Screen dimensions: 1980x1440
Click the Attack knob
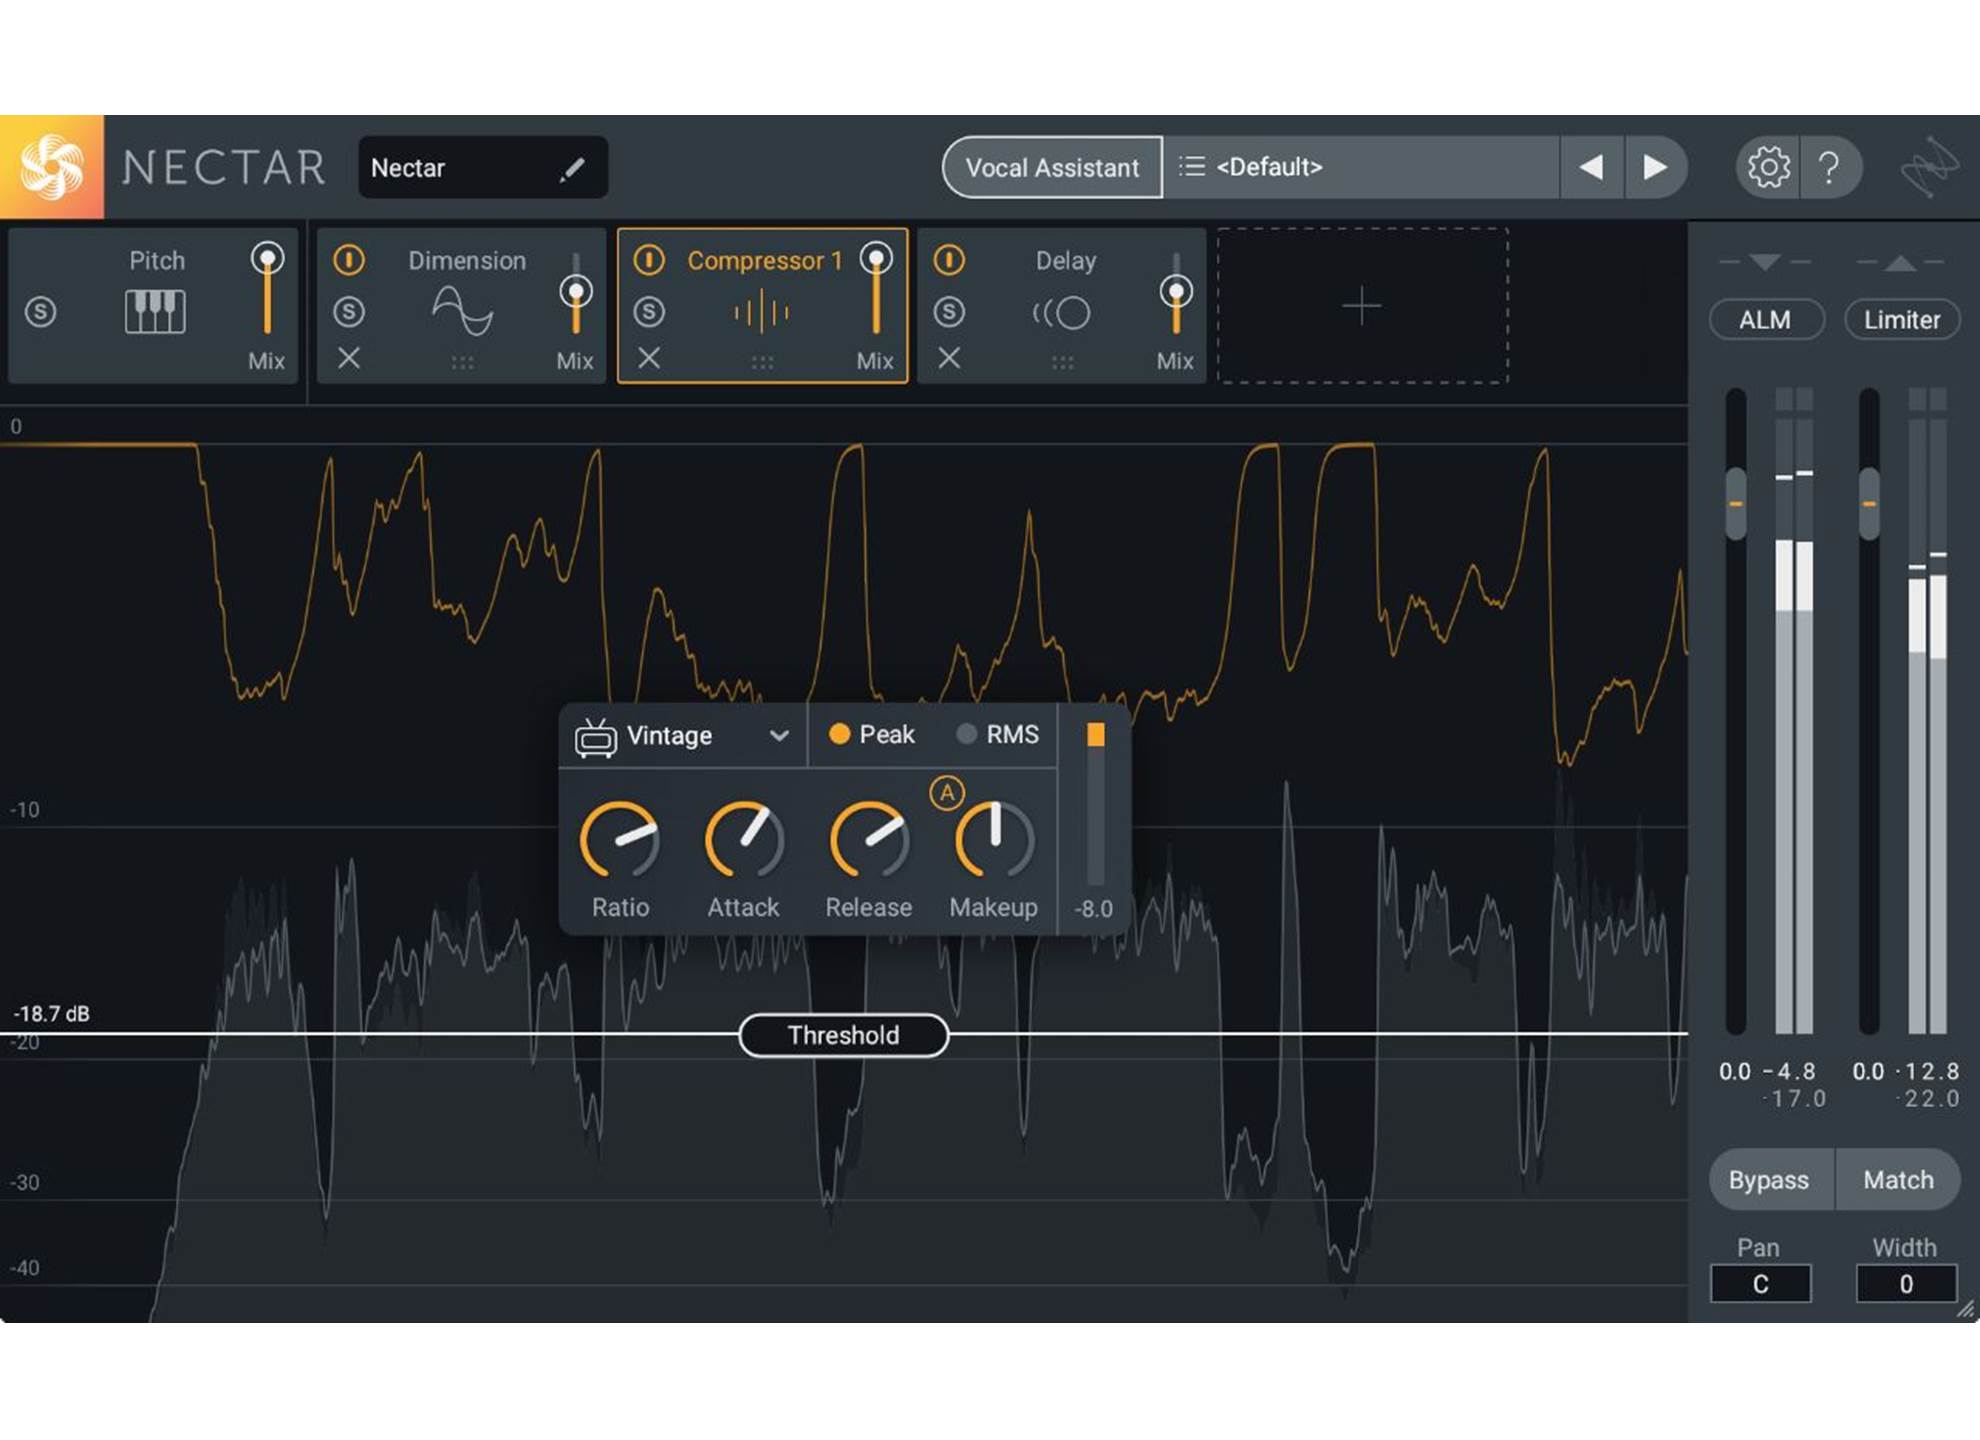tap(744, 840)
